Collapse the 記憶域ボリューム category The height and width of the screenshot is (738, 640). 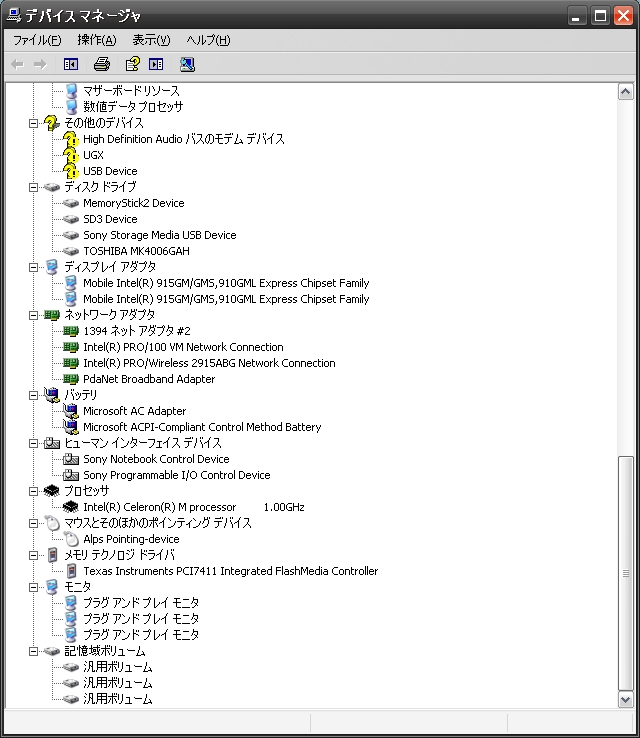coord(33,651)
